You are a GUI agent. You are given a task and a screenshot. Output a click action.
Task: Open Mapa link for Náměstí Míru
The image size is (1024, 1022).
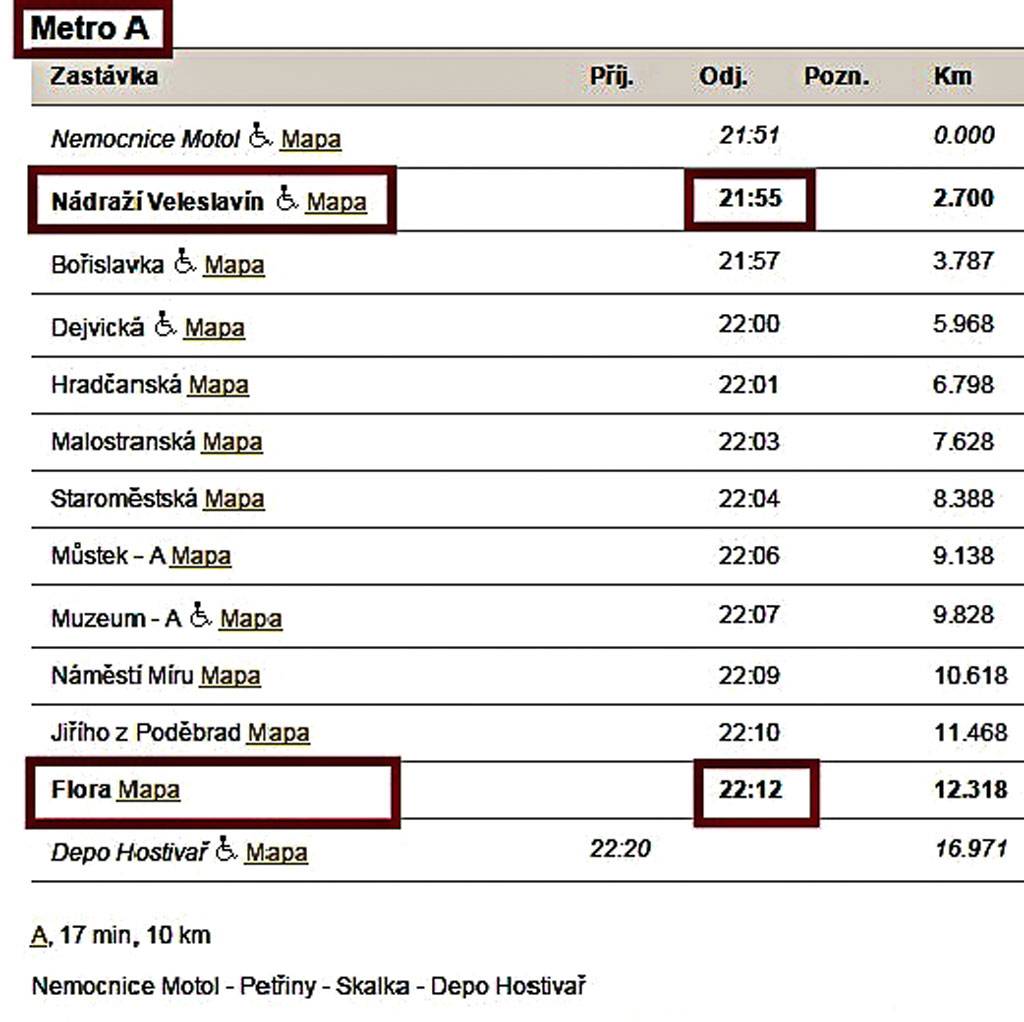tap(230, 676)
